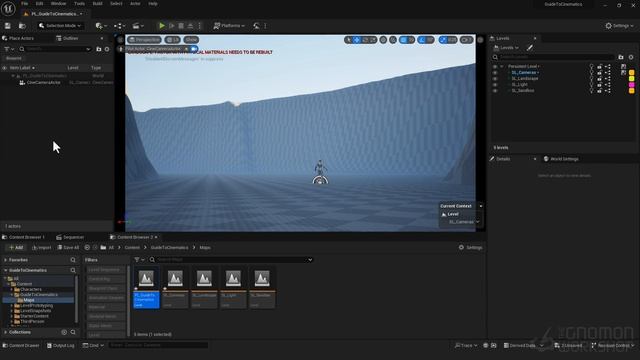Image resolution: width=640 pixels, height=360 pixels.
Task: Toggle visibility of the last sublevel row
Action: pos(495,91)
